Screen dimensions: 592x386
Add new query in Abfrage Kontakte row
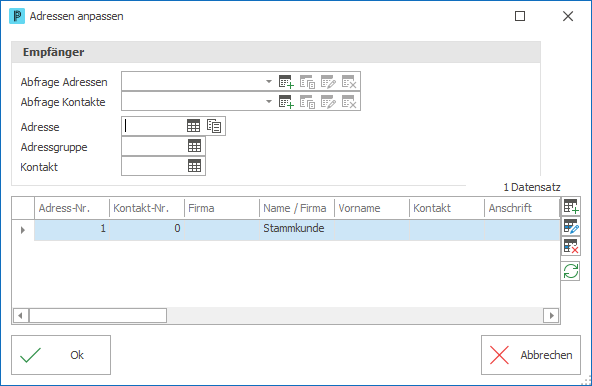click(286, 102)
